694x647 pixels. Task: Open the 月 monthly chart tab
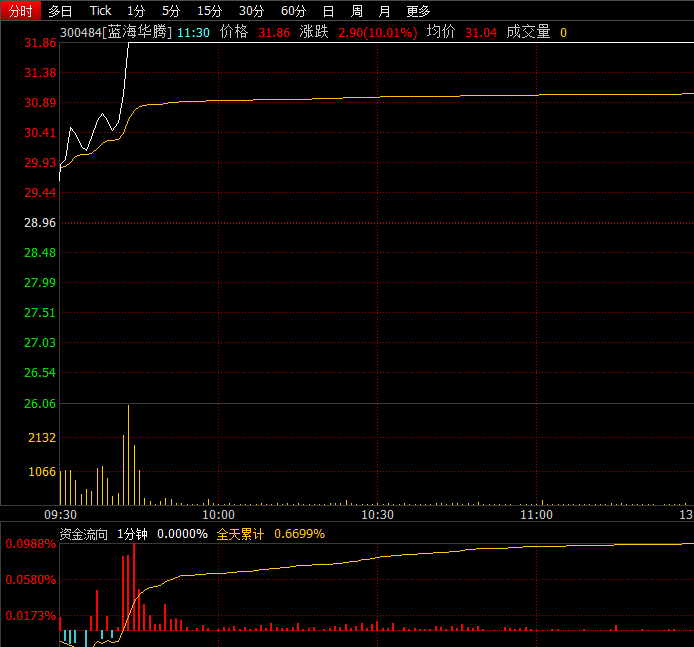pos(385,11)
